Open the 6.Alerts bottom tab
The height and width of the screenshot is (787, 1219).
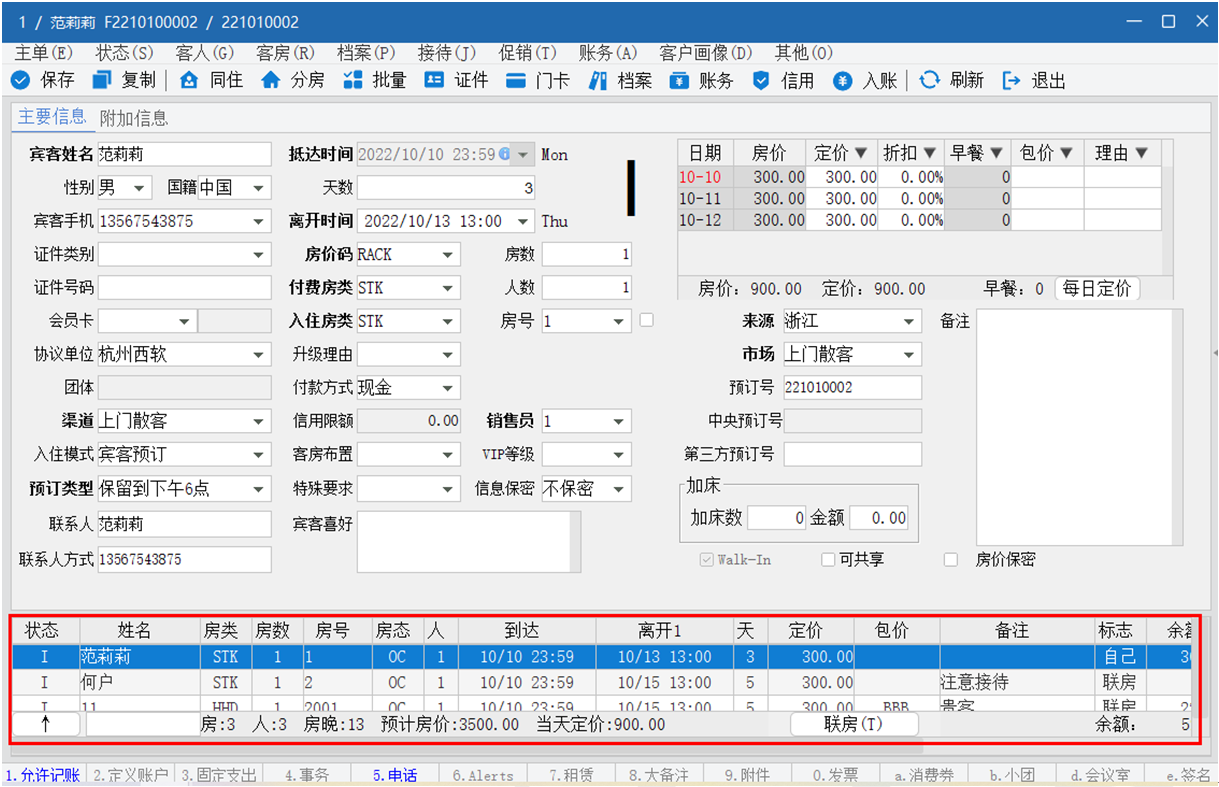pyautogui.click(x=483, y=775)
